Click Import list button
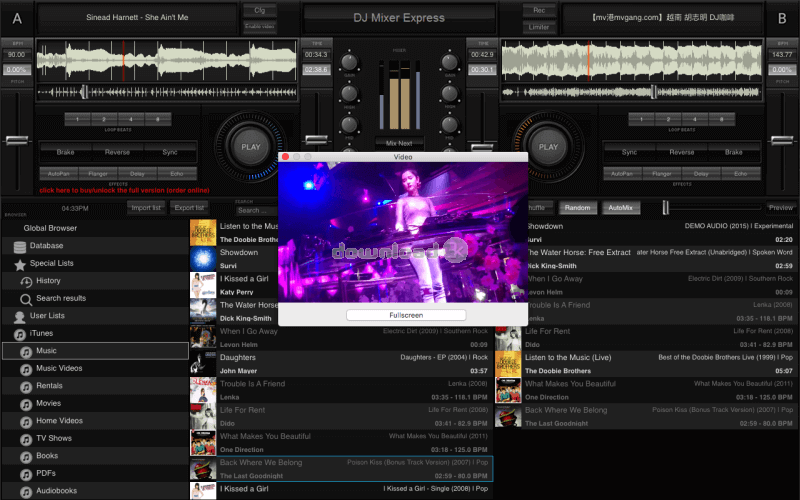 click(146, 208)
